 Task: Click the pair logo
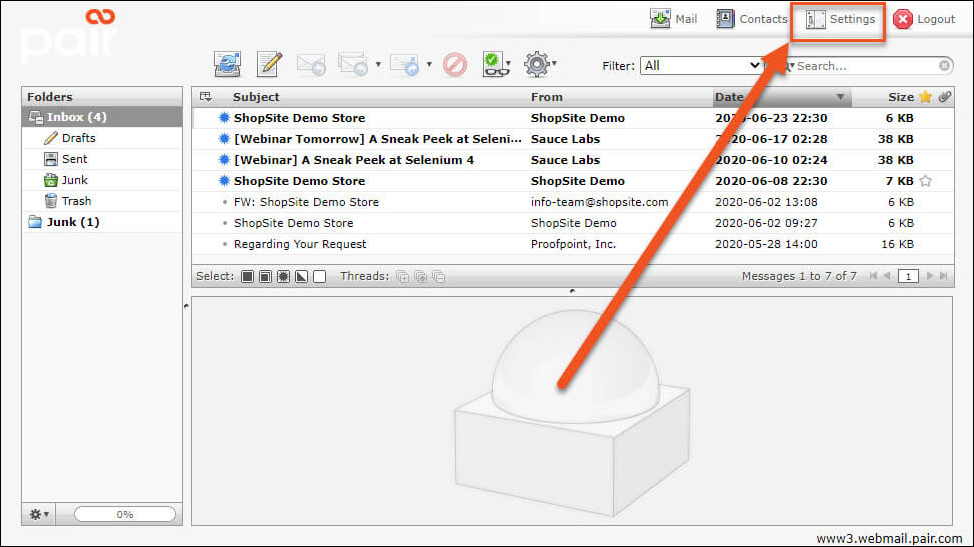point(68,36)
